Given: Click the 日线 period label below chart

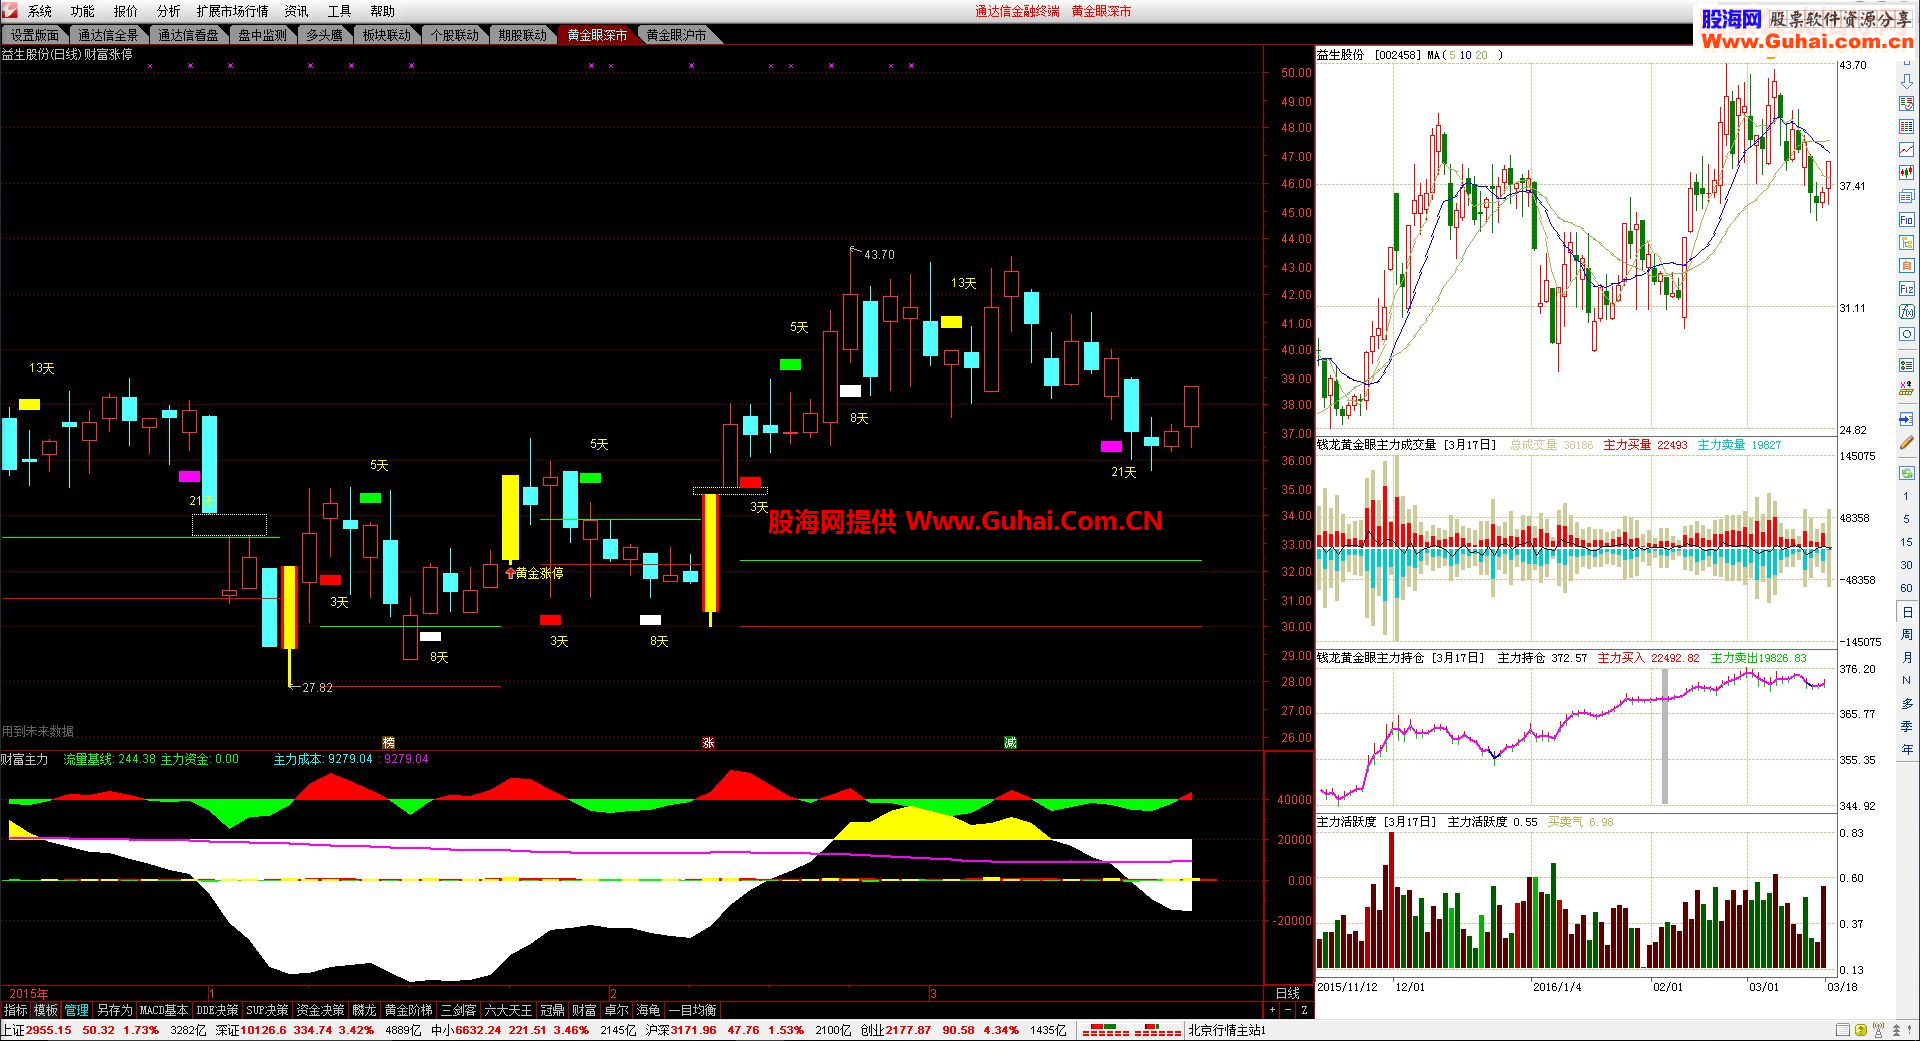Looking at the screenshot, I should point(1288,993).
